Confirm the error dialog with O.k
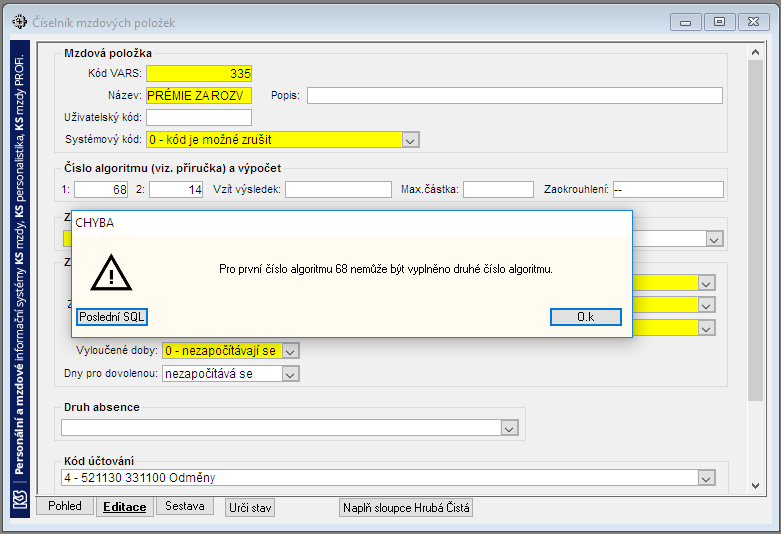The height and width of the screenshot is (534, 781). 586,317
